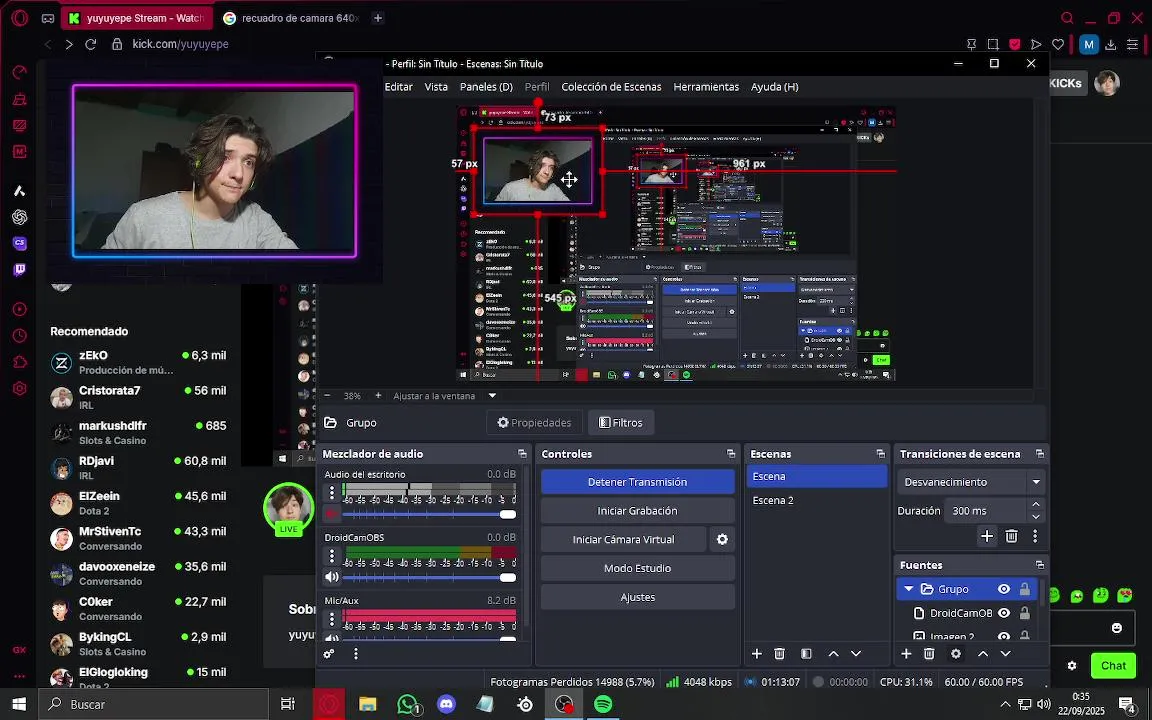Open Colección de Escenas menu
1152x720 pixels.
click(611, 87)
